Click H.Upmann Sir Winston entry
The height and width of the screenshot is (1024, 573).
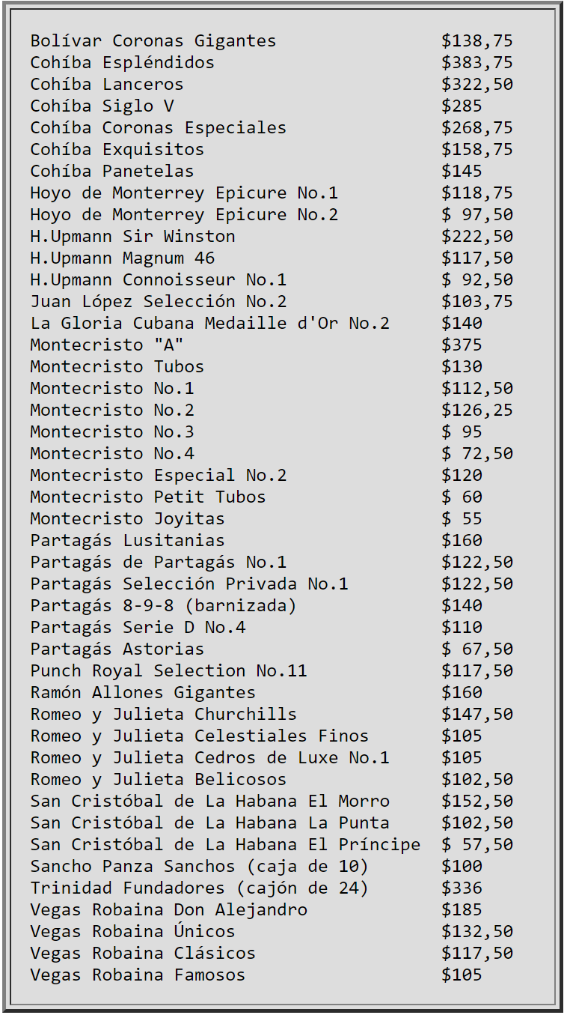coord(133,236)
